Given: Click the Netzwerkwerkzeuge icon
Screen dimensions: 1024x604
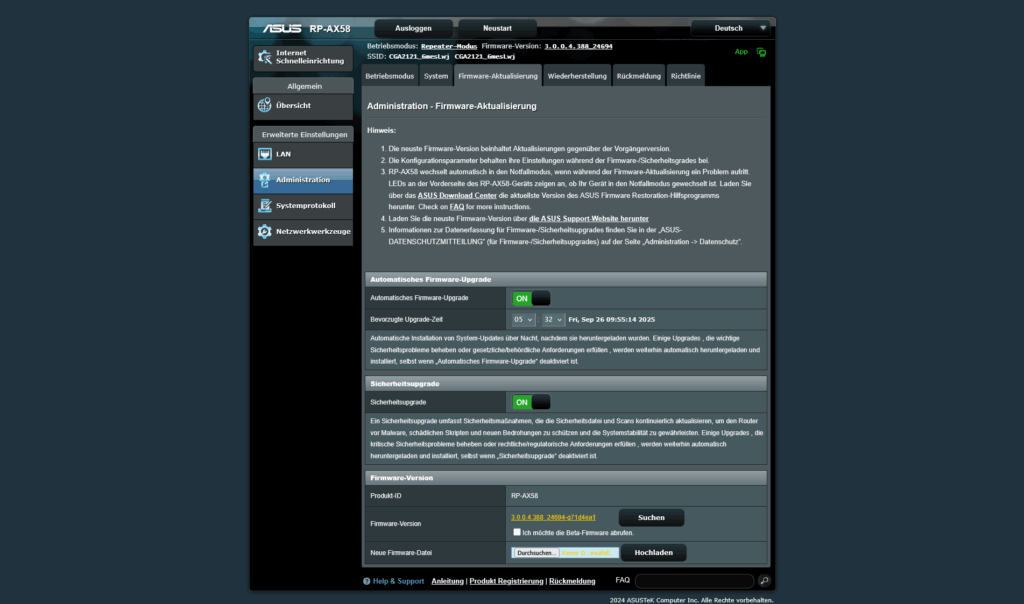Looking at the screenshot, I should pyautogui.click(x=265, y=231).
